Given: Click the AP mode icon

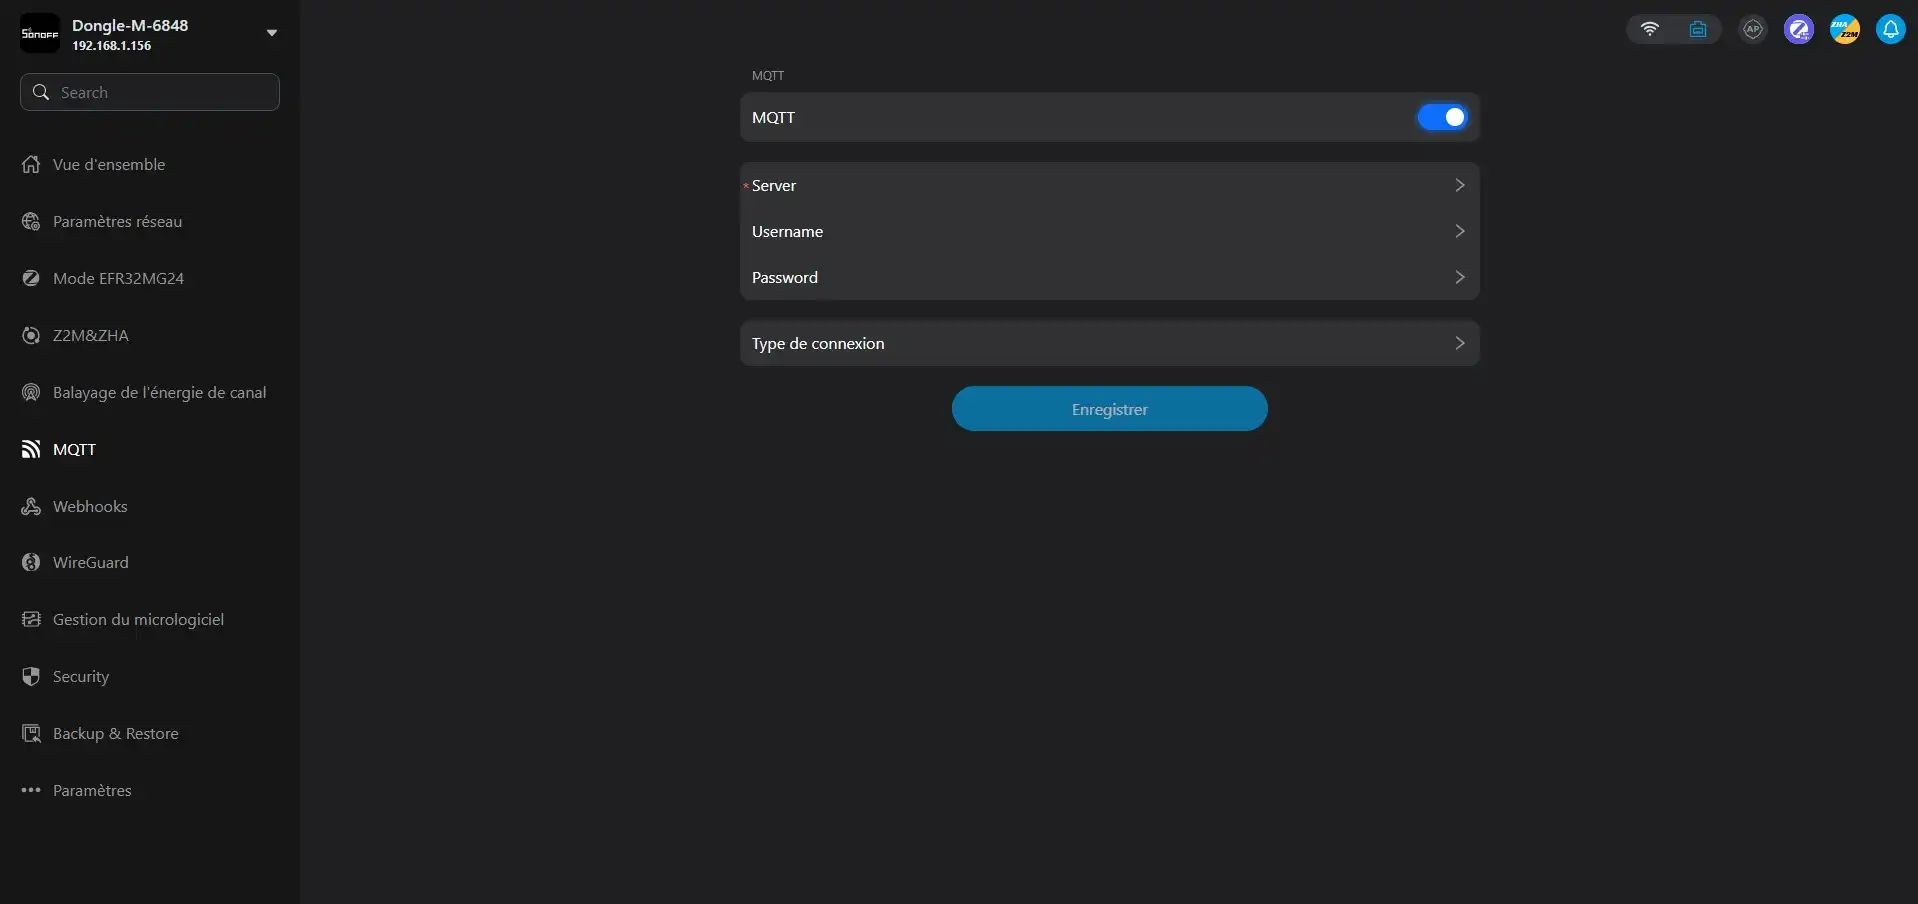Looking at the screenshot, I should (x=1752, y=29).
